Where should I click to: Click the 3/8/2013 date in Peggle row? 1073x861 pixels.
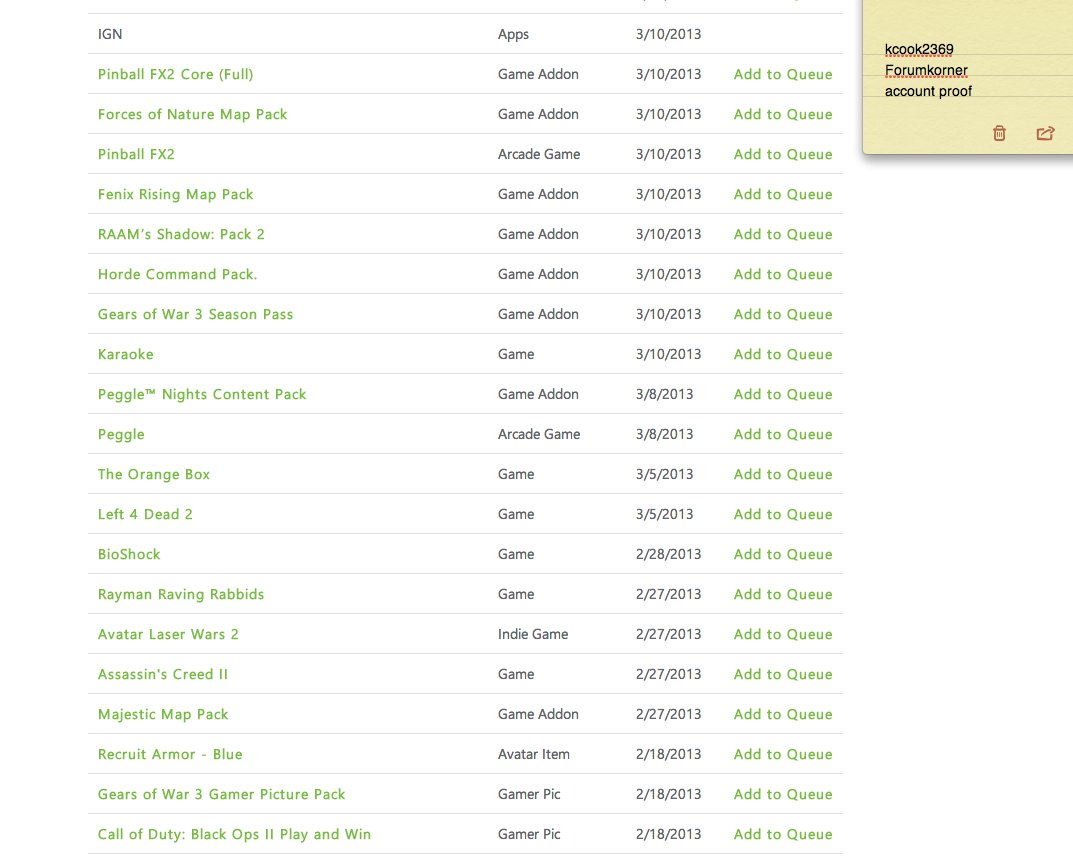point(664,435)
